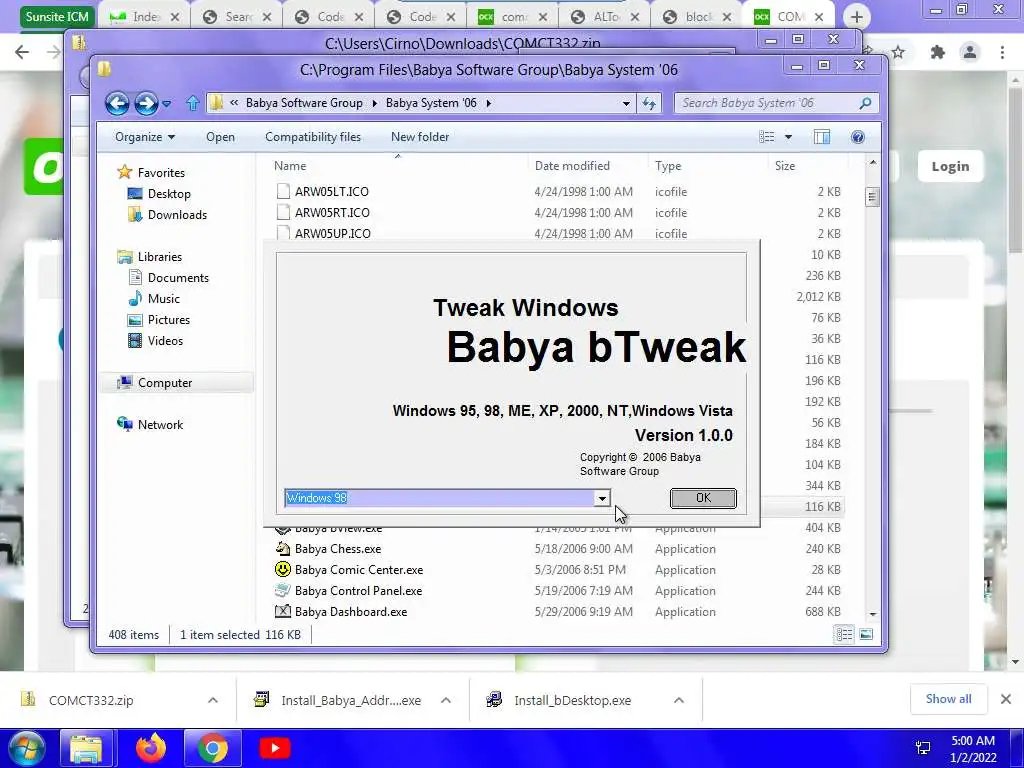
Task: Open COMCT332.zip download options arrow
Action: [213, 700]
